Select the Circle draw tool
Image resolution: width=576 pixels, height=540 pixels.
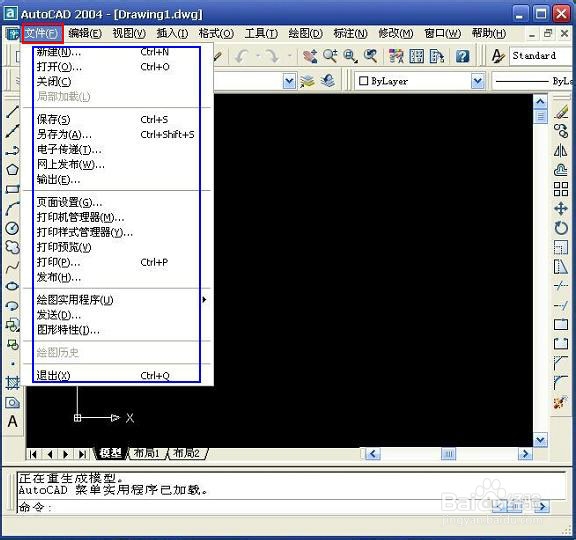coord(12,228)
